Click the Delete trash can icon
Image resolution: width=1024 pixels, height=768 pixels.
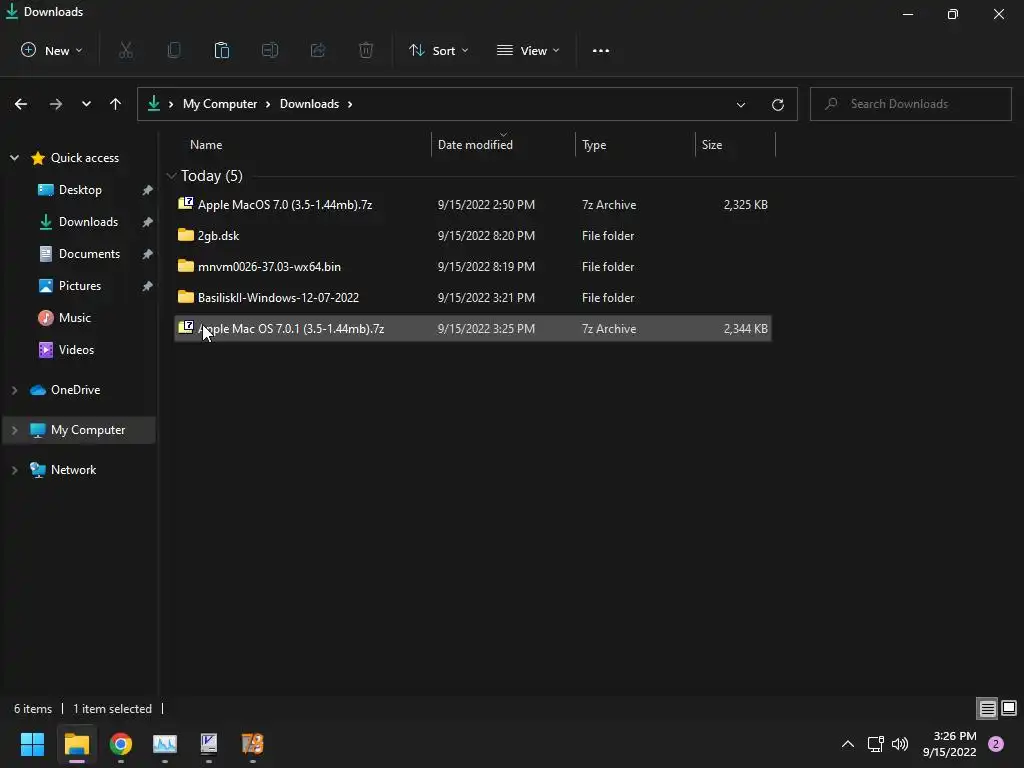tap(366, 50)
